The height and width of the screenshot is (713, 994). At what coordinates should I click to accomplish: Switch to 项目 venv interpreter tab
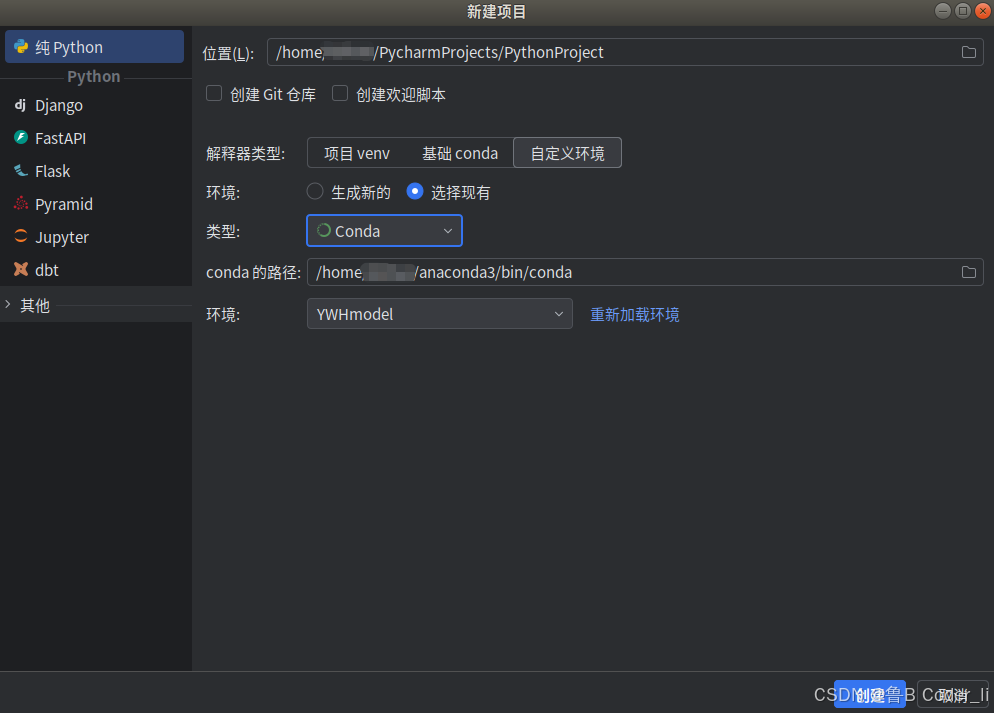pos(357,153)
